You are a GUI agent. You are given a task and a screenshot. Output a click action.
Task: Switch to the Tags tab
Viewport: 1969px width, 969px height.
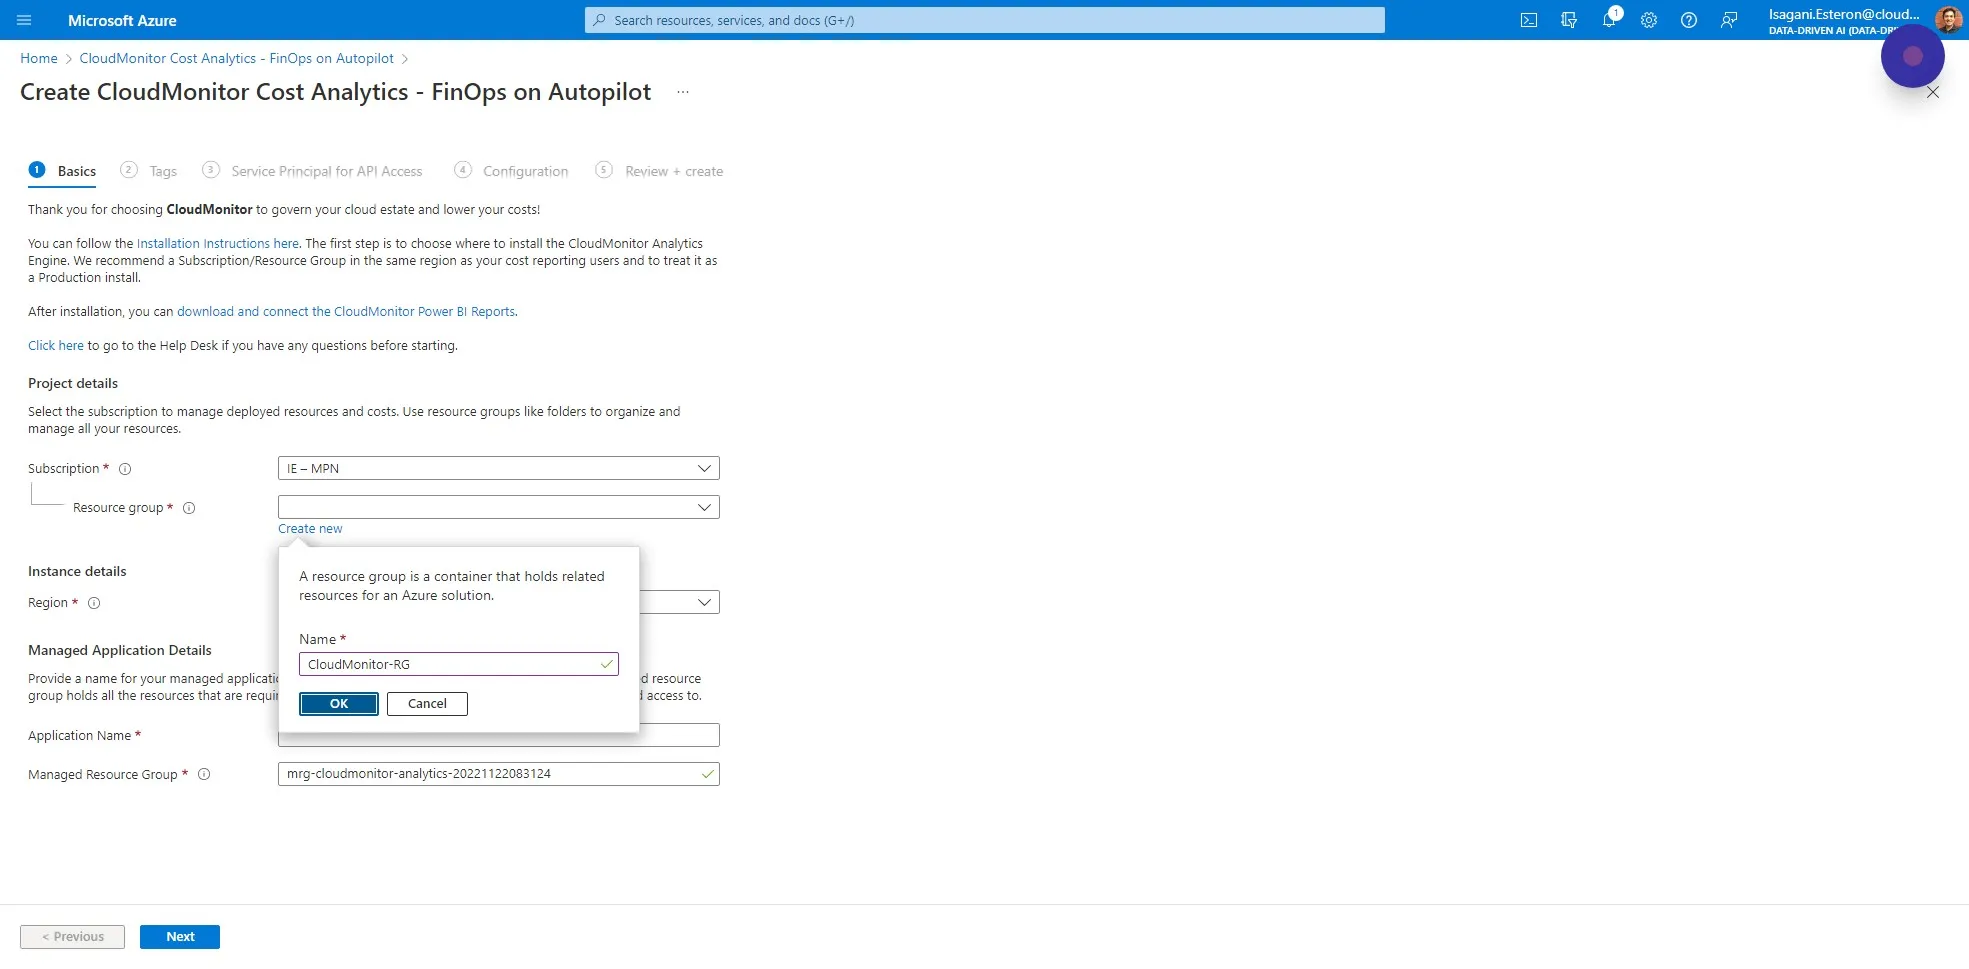pyautogui.click(x=149, y=171)
